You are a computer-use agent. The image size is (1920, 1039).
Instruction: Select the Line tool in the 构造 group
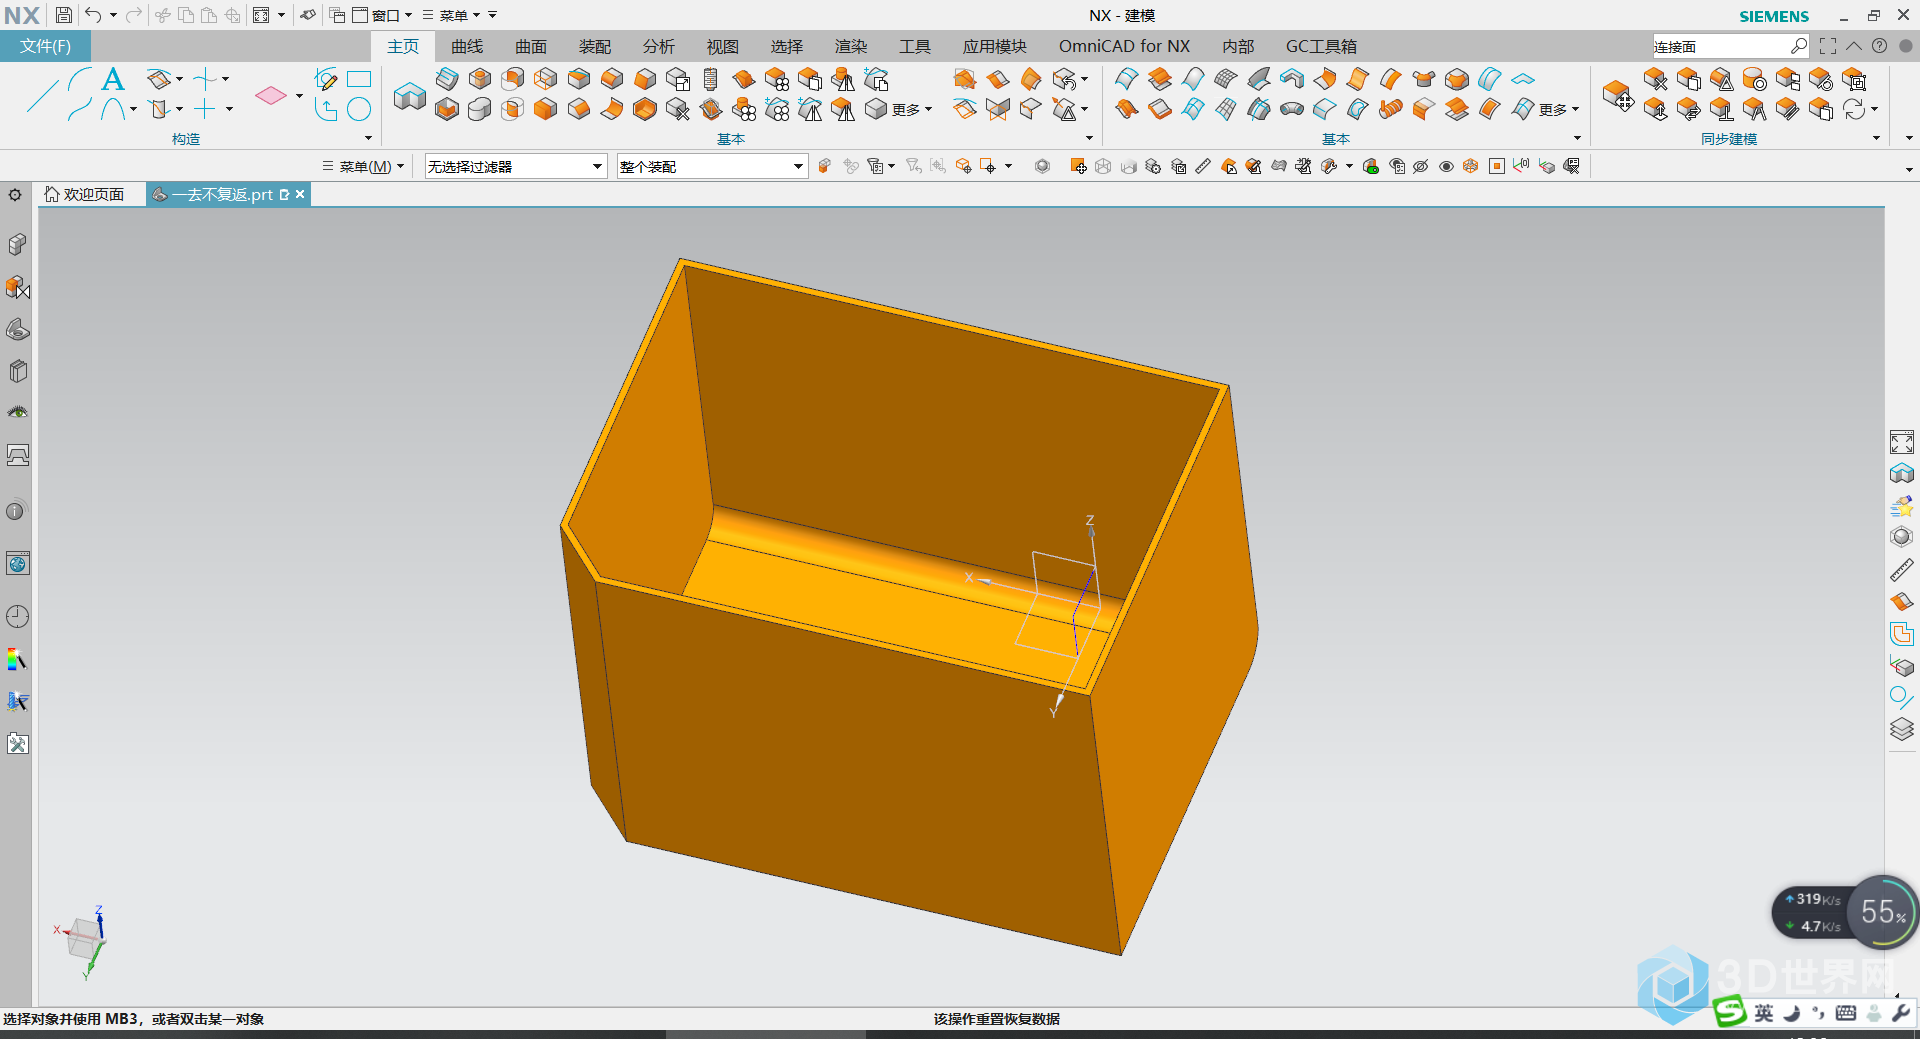coord(42,95)
